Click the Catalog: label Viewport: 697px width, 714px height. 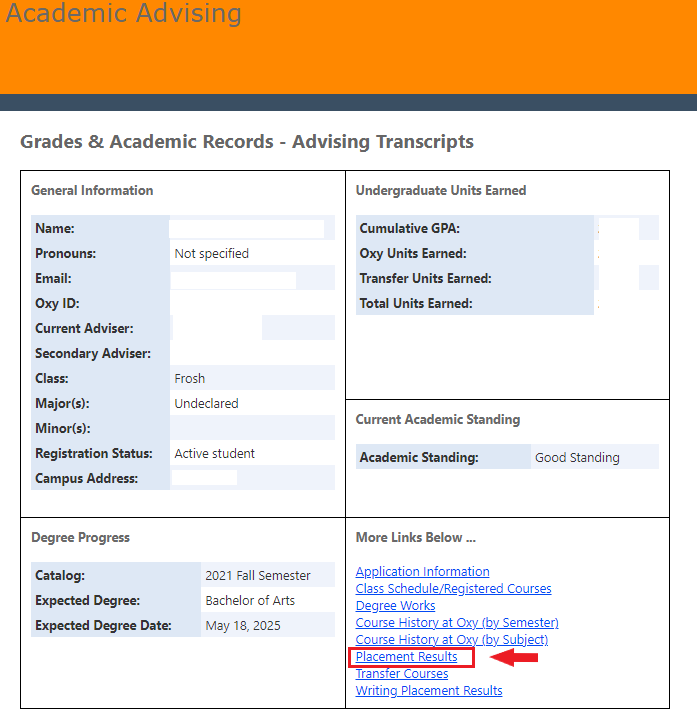coord(60,576)
